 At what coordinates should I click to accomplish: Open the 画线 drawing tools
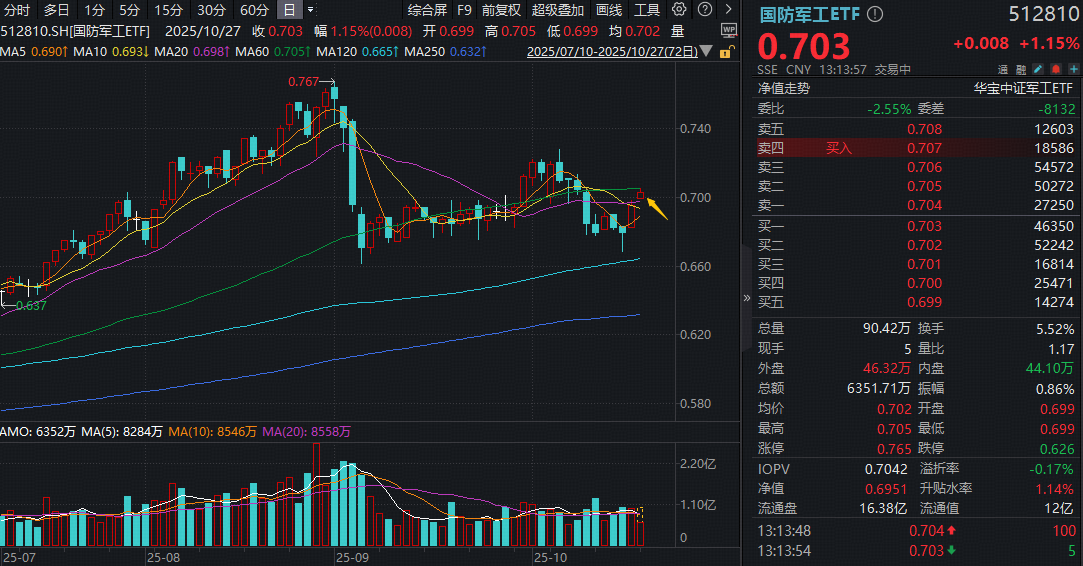pos(608,10)
